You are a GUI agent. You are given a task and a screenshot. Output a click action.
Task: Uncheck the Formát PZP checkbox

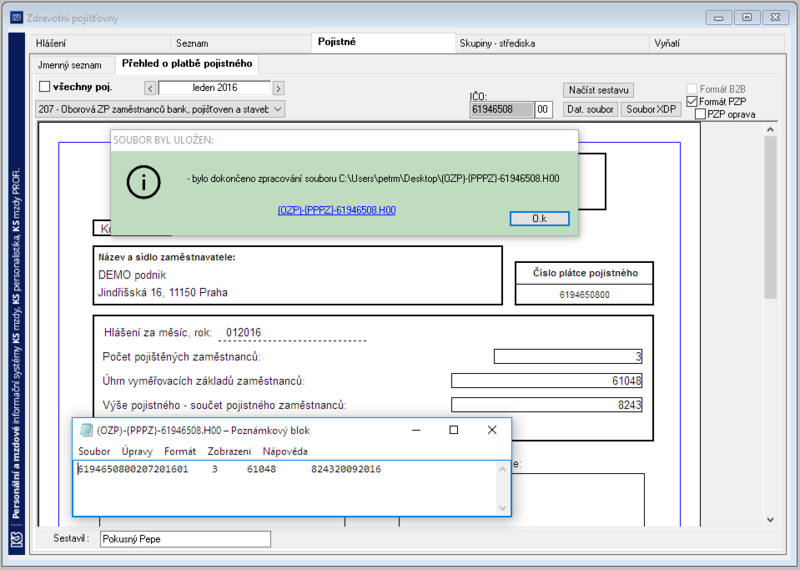(692, 102)
